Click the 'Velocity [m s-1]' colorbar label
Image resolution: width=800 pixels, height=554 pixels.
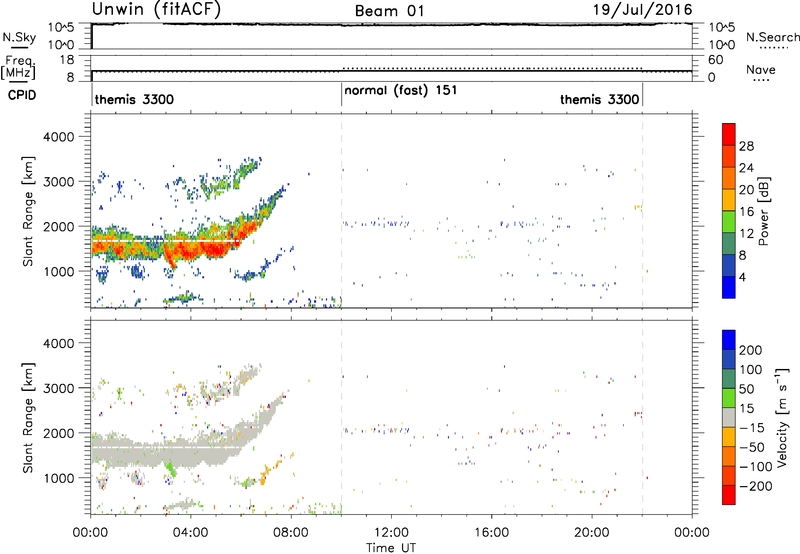point(782,417)
